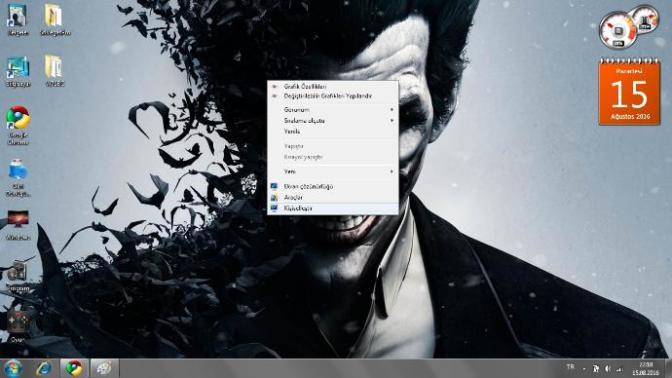The image size is (672, 378).
Task: Expand the Görünüm submenu
Action: 333,110
